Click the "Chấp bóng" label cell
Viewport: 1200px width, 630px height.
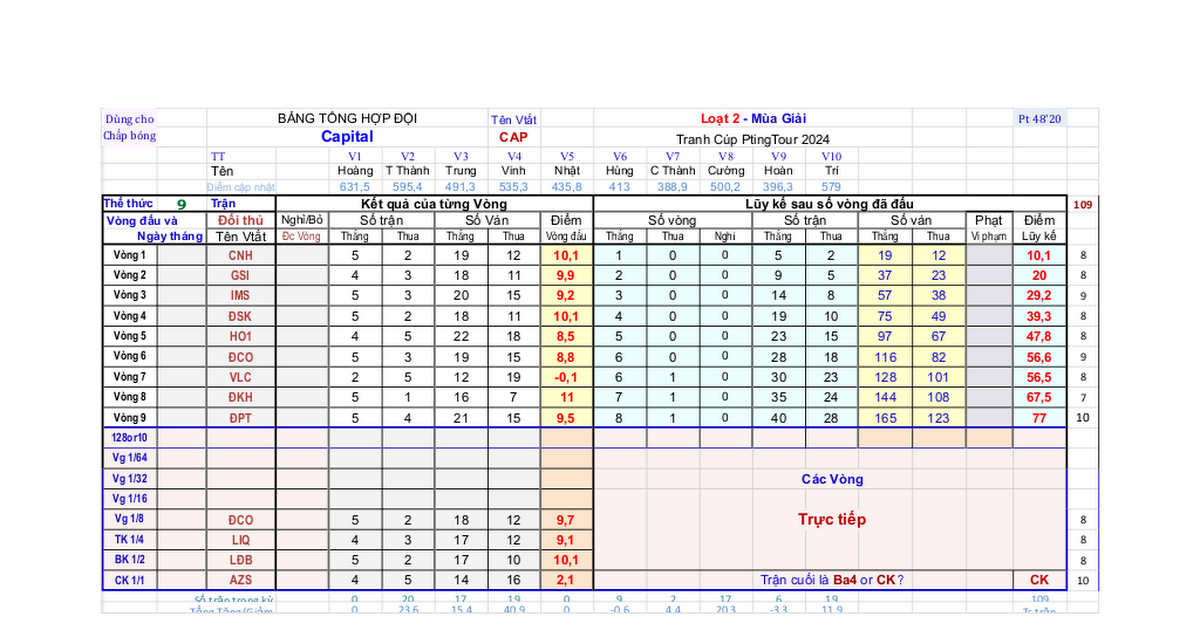(129, 136)
